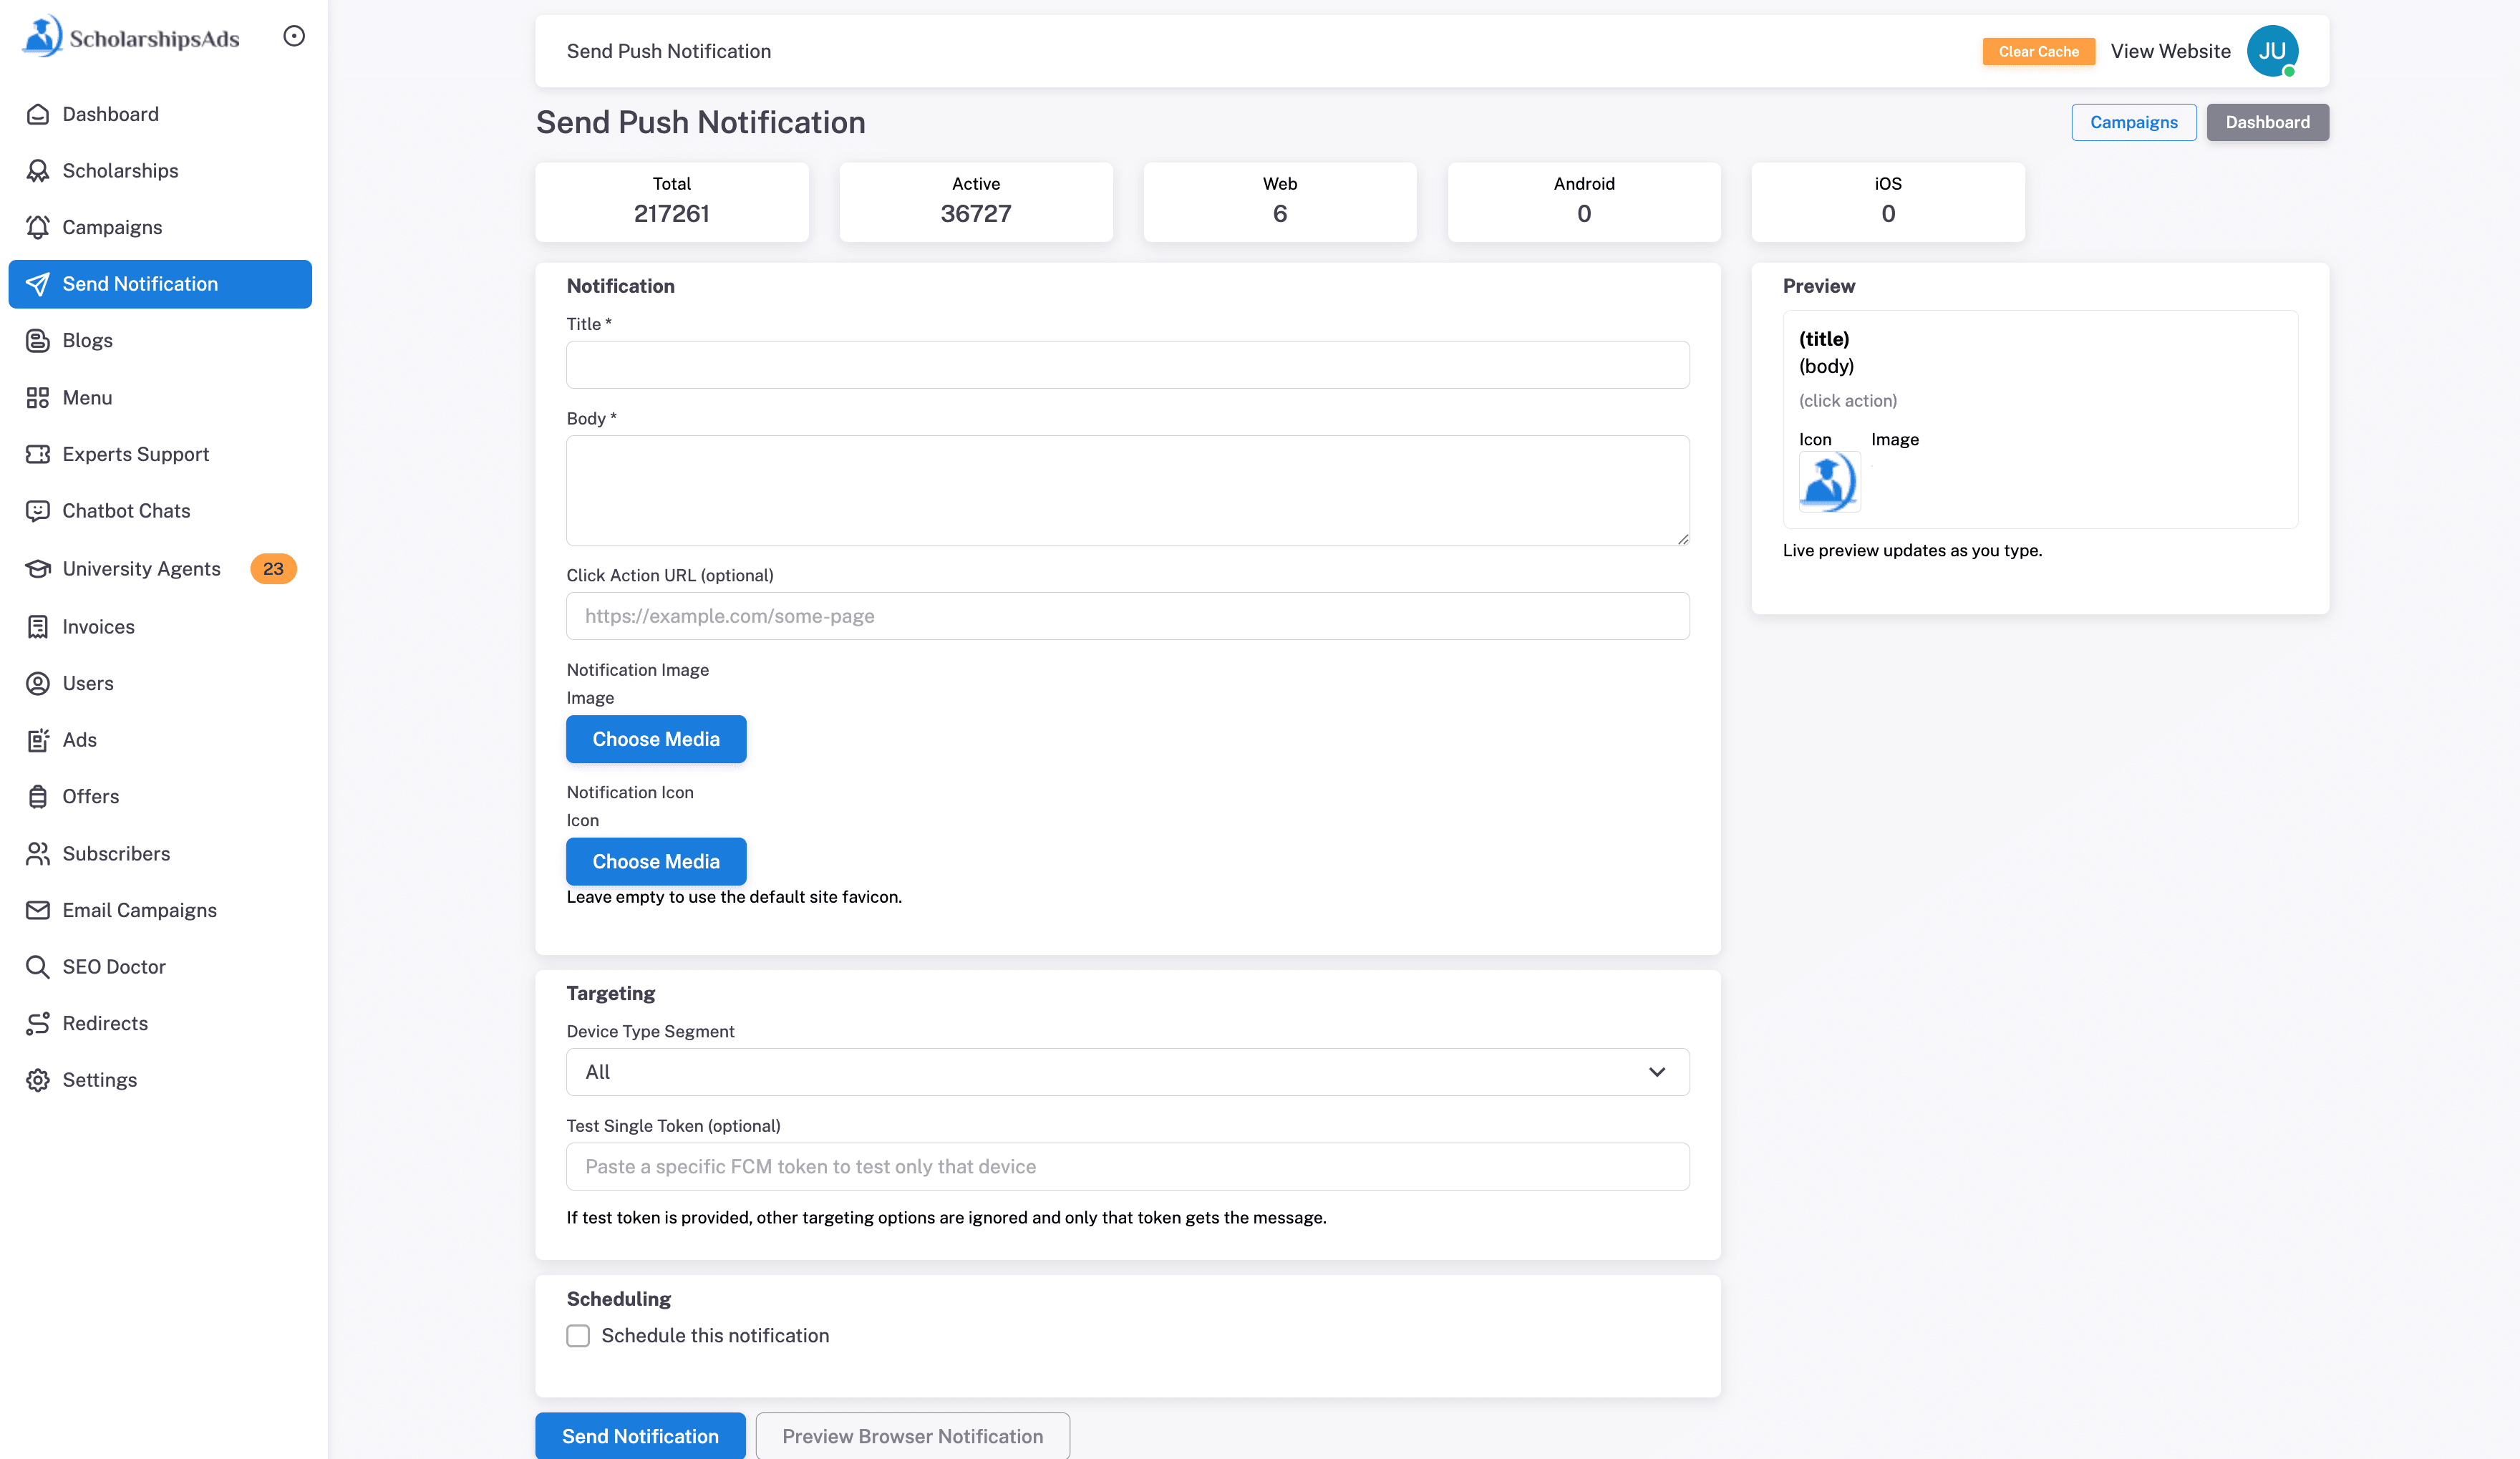2520x1459 pixels.
Task: Click the sidebar collapse circle icon
Action: 294,36
